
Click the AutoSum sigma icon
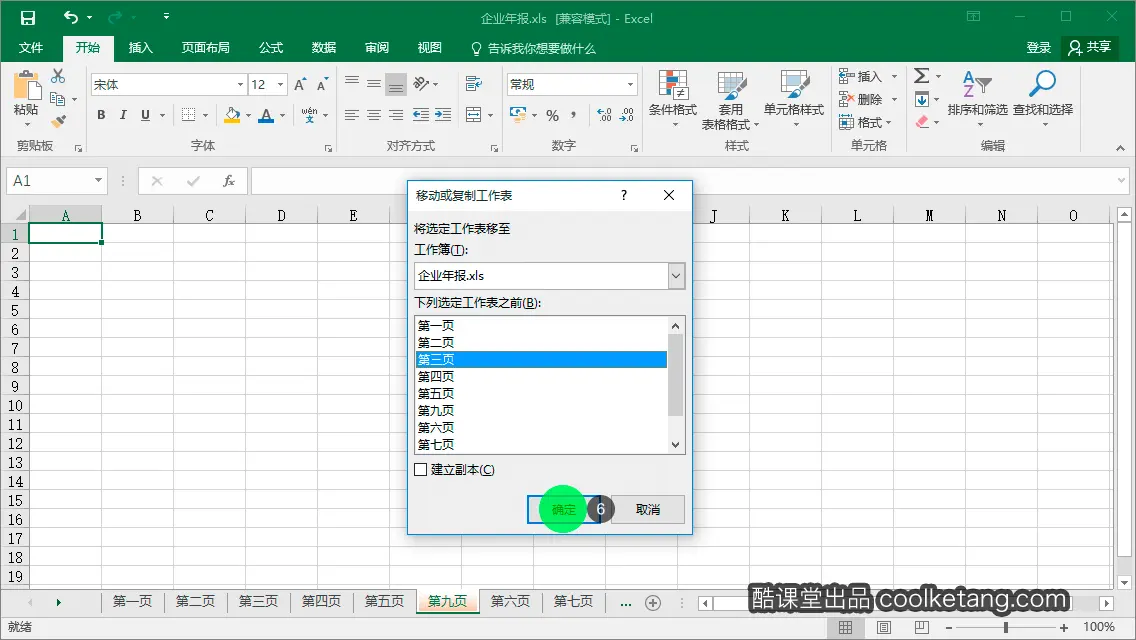pos(922,76)
